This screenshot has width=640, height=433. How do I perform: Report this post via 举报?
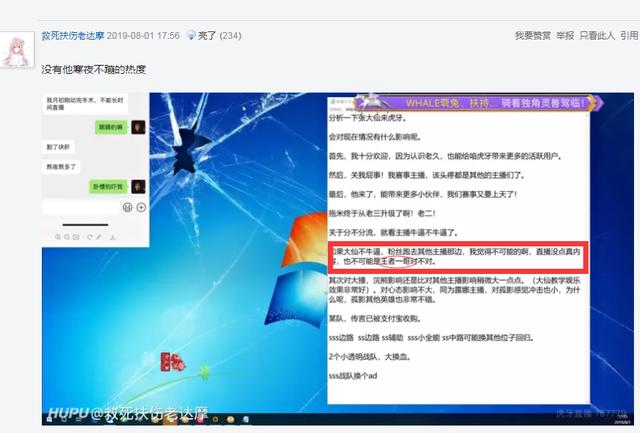coord(565,36)
